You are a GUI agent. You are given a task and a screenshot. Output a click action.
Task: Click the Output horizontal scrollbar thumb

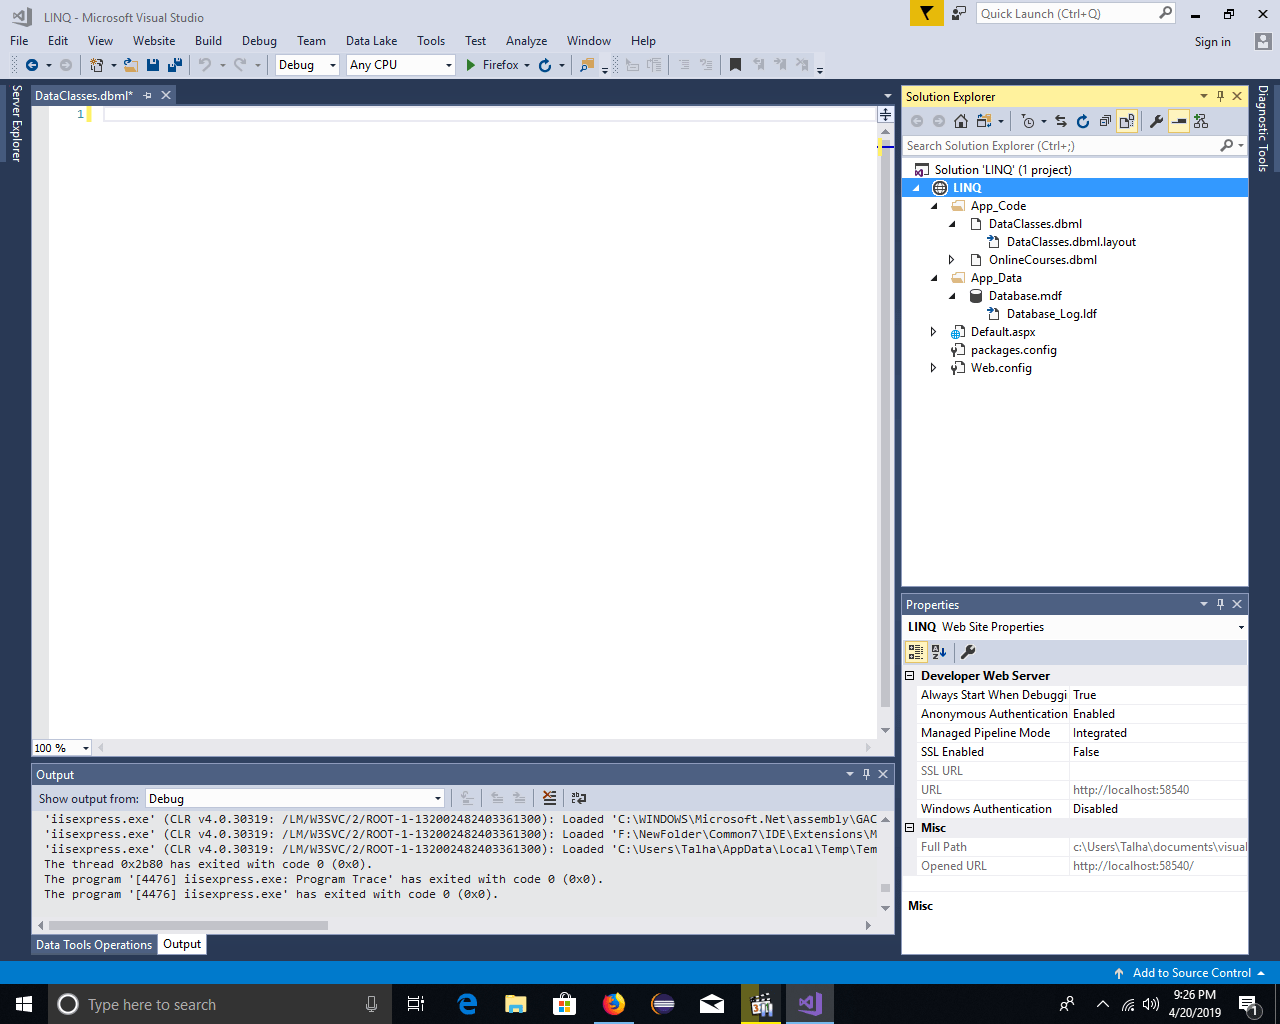point(188,925)
